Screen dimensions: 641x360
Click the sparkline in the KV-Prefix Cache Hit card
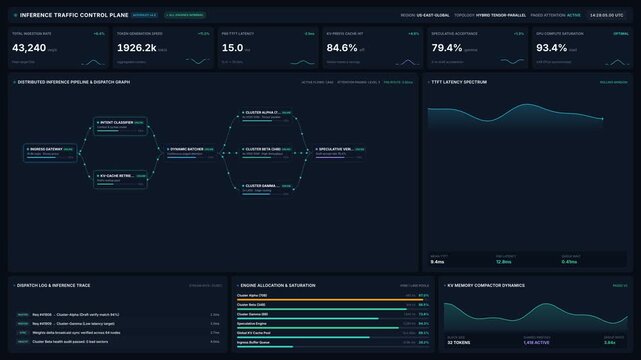click(x=407, y=62)
